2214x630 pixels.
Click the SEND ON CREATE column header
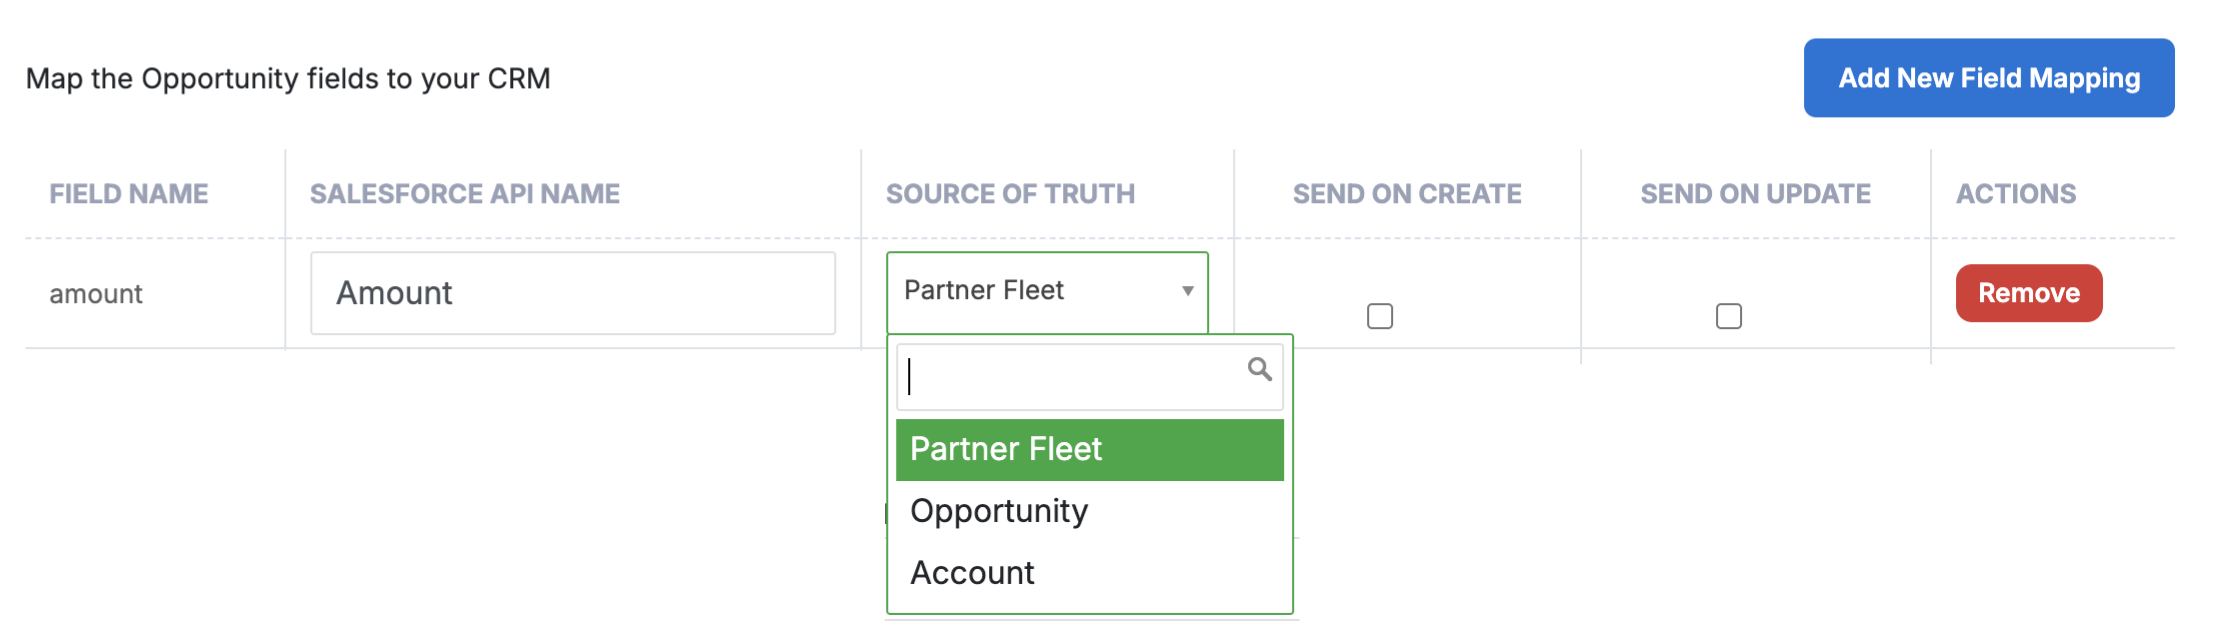[1407, 194]
